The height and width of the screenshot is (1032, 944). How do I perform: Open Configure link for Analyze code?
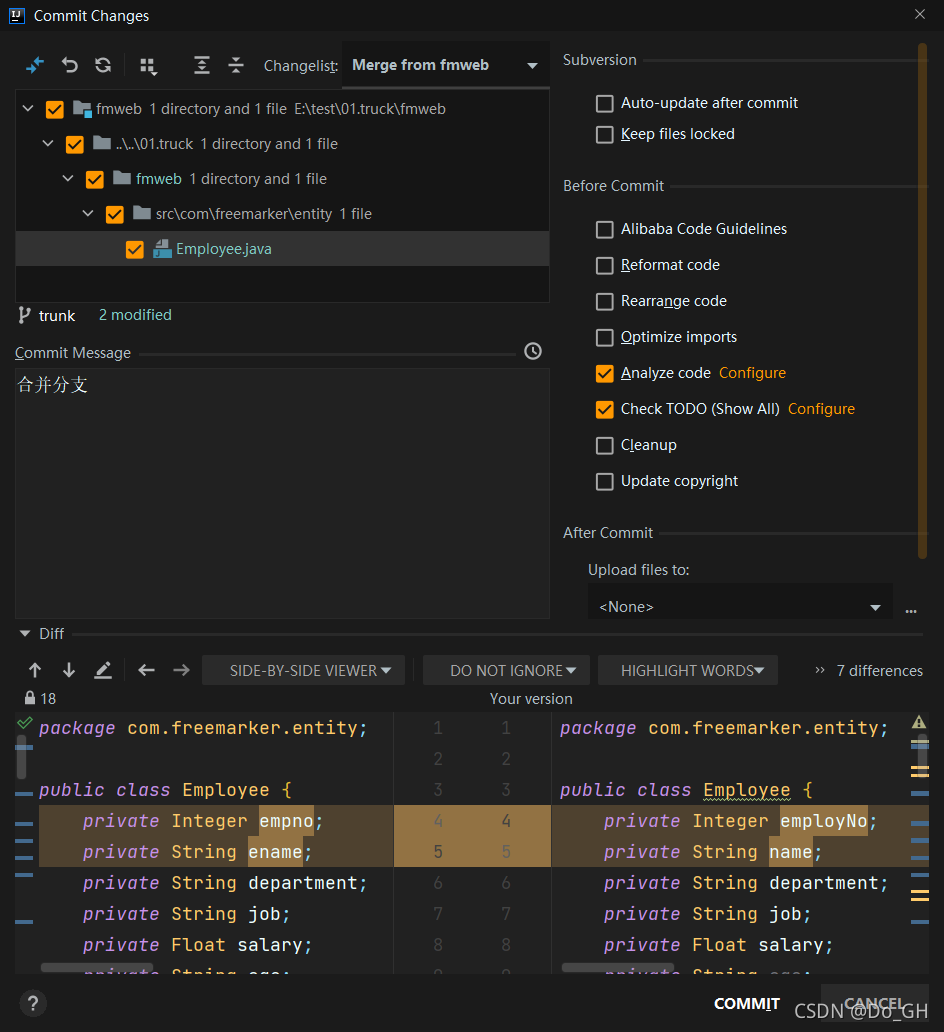[752, 373]
